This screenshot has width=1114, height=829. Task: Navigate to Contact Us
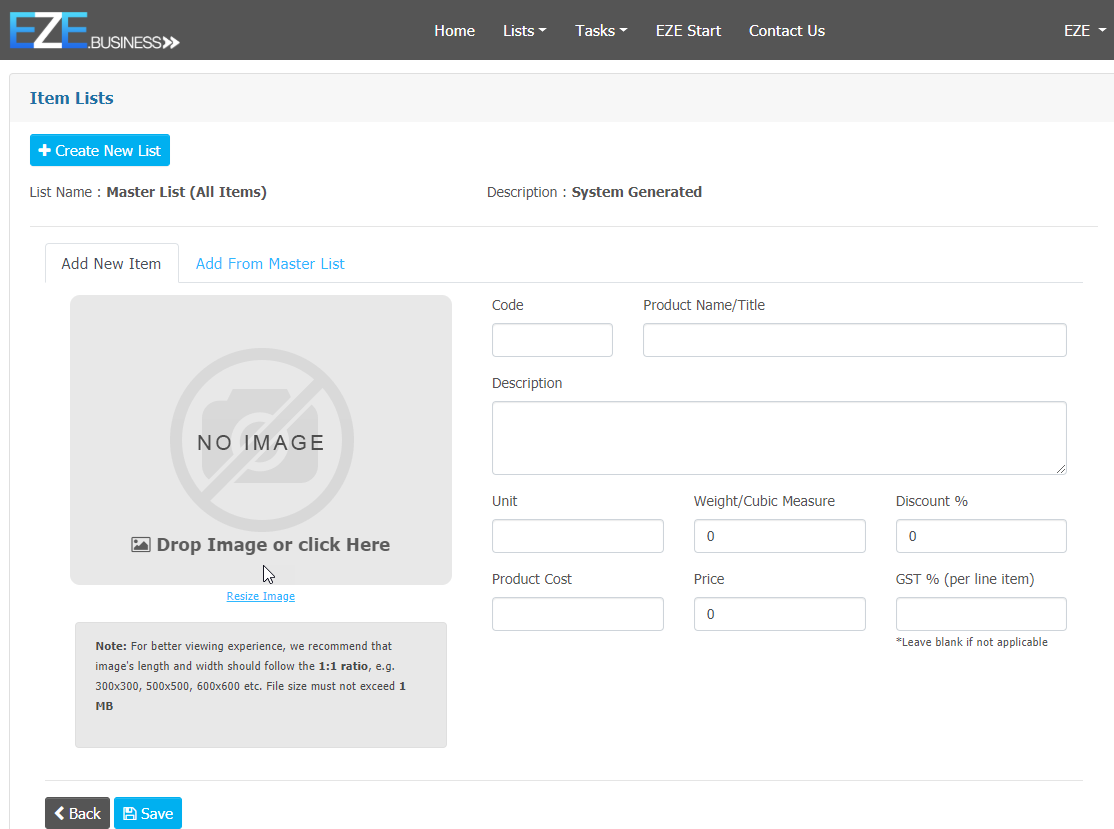click(x=786, y=31)
